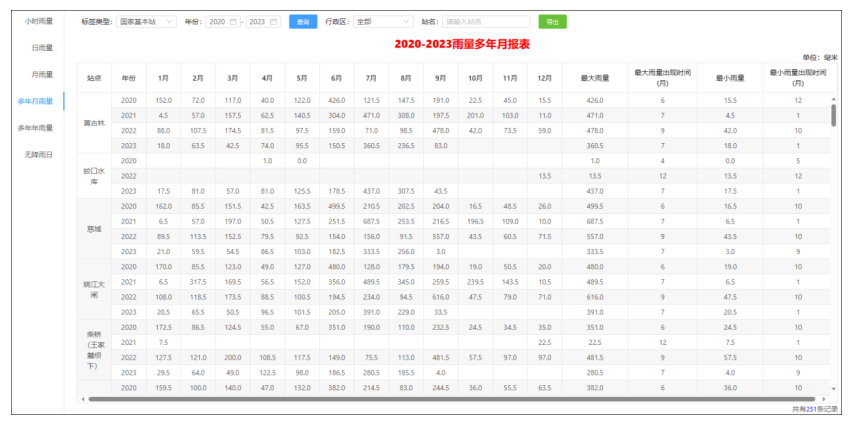Open the 标签类型 dropdown showing 国家基本站

pos(146,22)
